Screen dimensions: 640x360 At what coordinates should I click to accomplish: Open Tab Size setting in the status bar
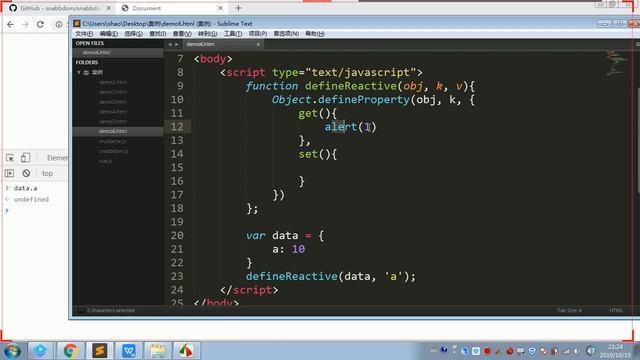569,311
